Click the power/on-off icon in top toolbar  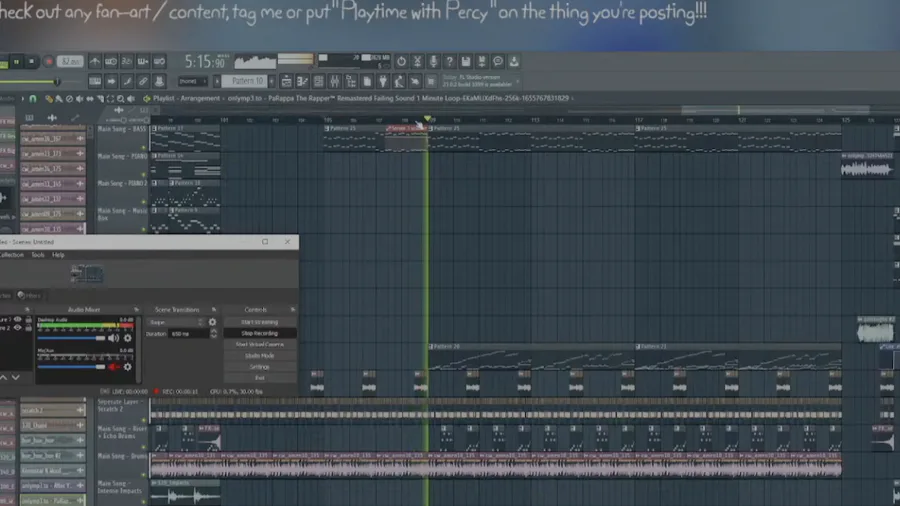[401, 61]
